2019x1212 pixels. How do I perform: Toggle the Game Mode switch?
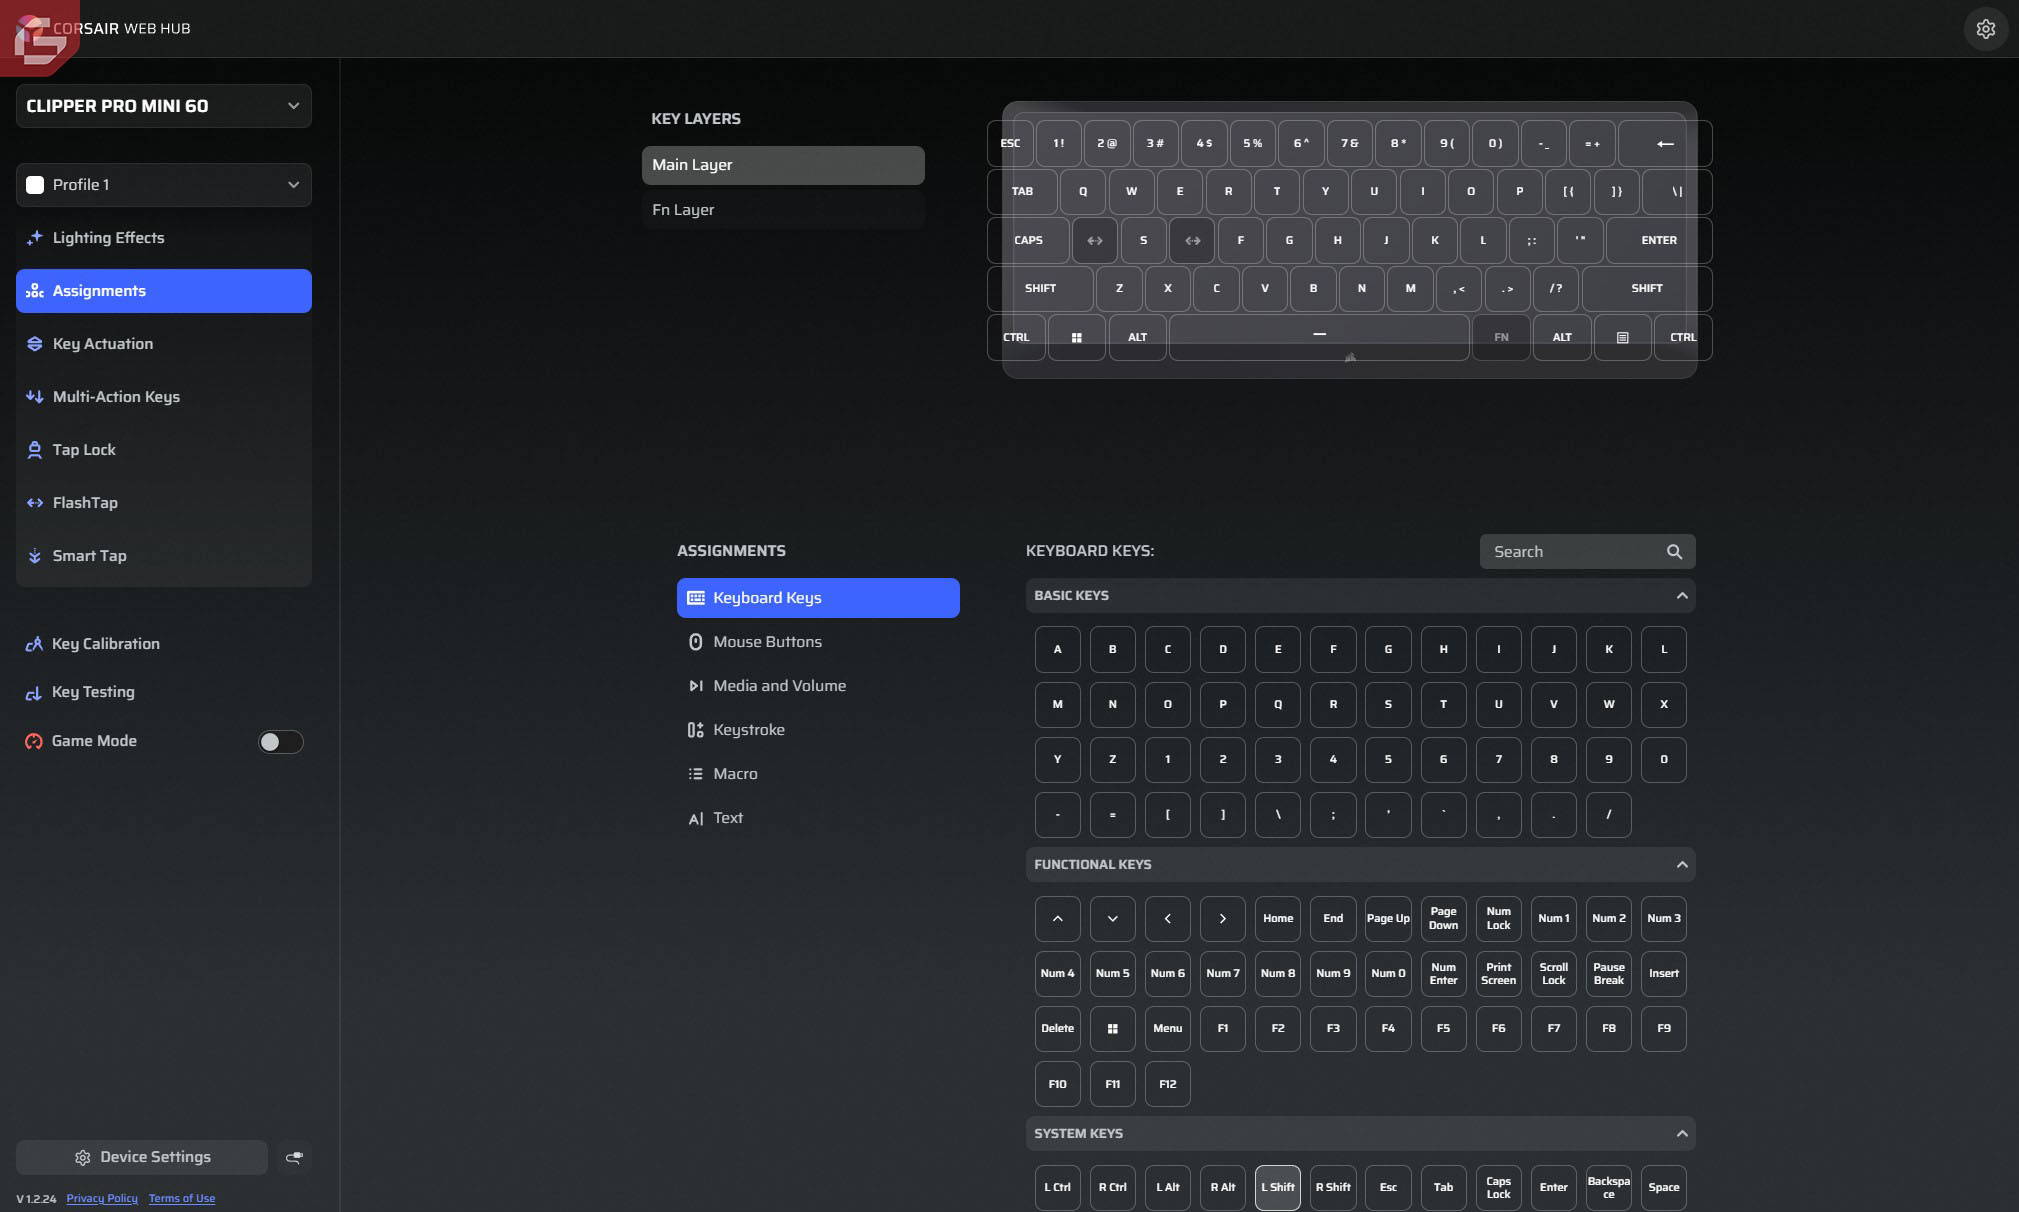(x=280, y=742)
